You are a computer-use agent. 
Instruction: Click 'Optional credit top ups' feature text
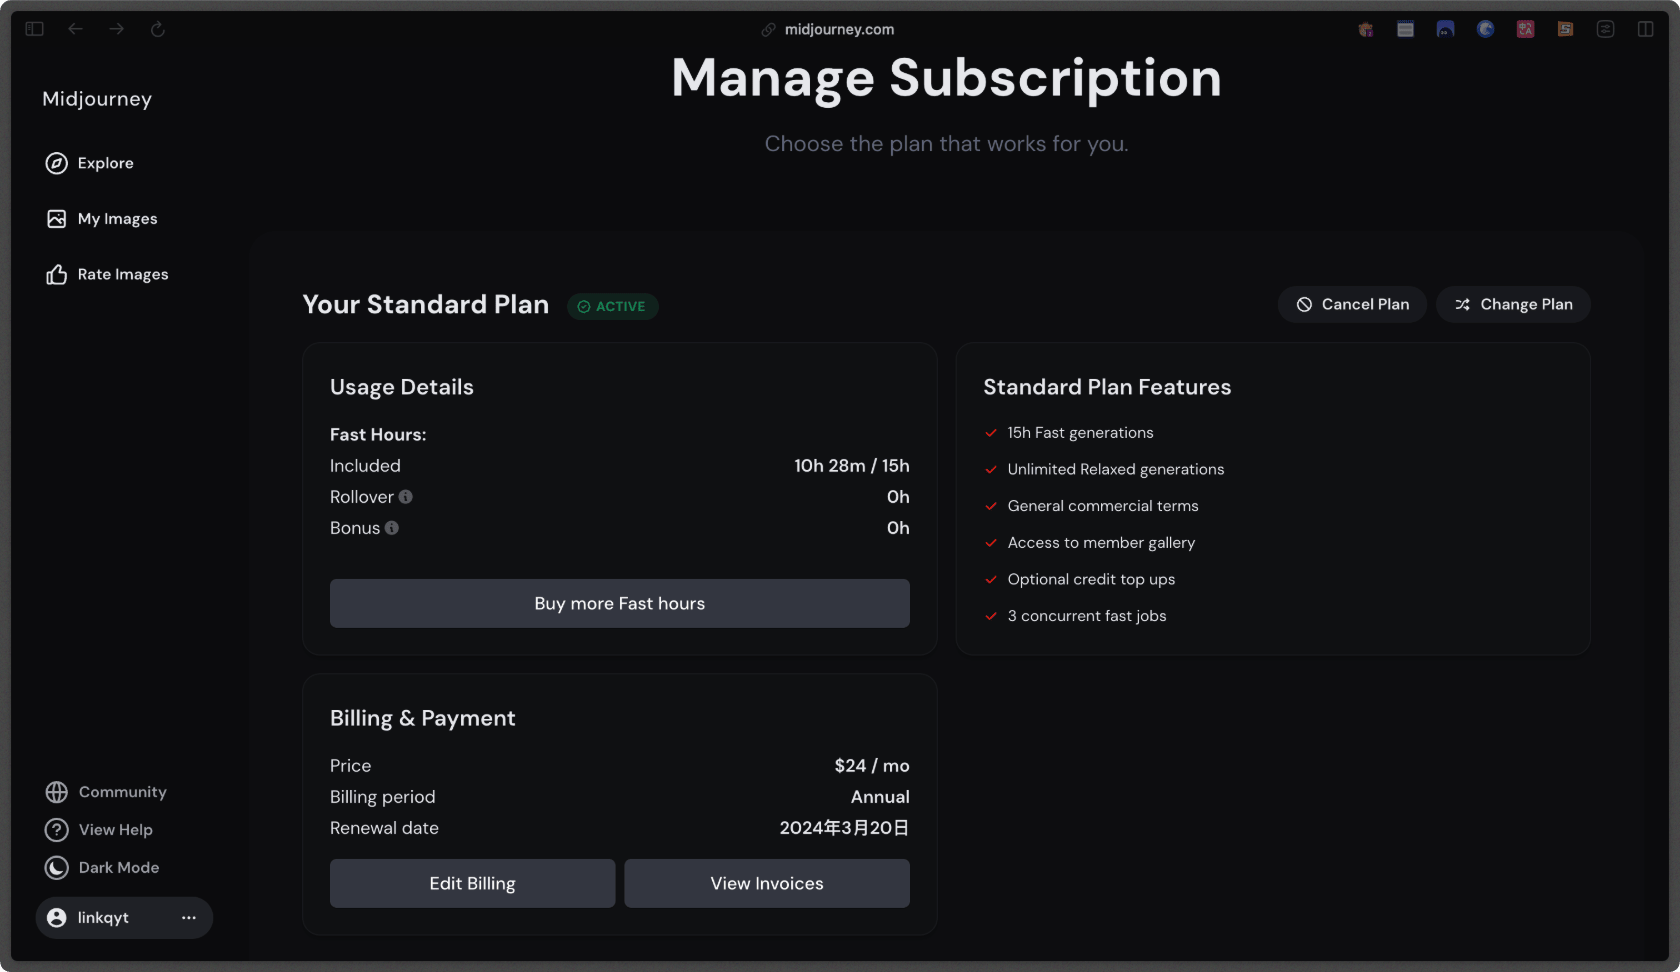[1091, 580]
